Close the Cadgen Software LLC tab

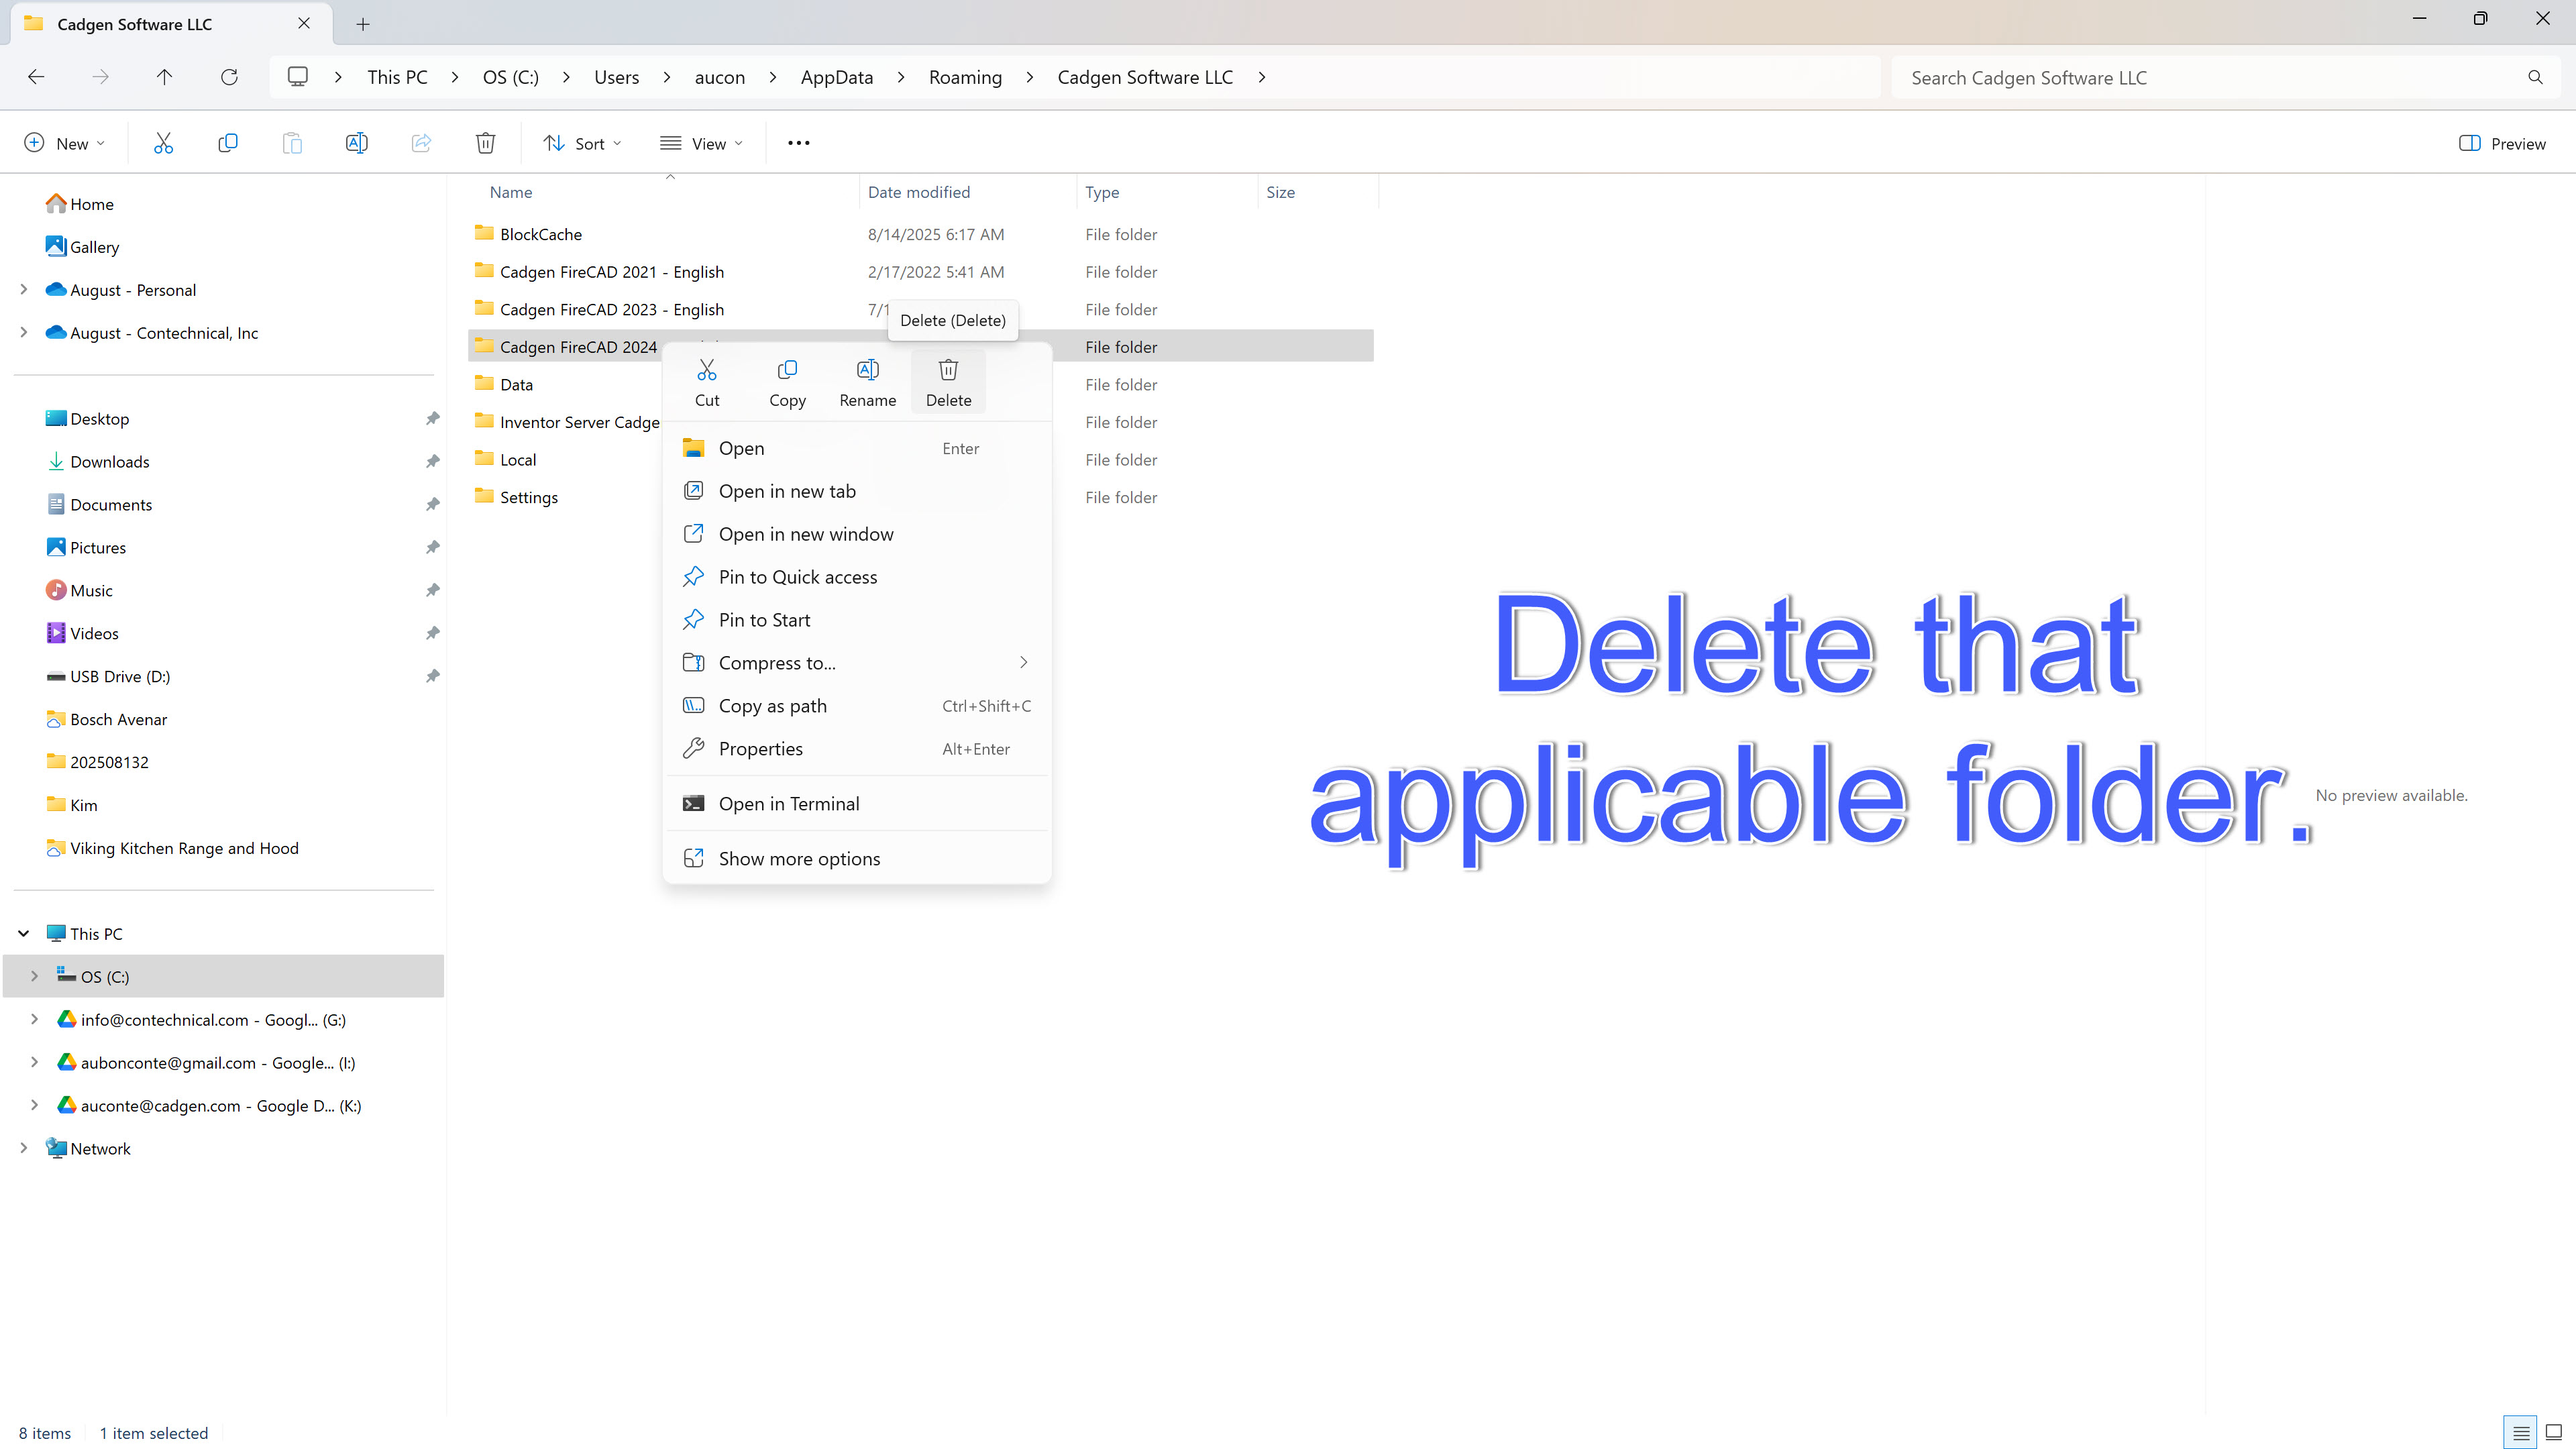click(304, 23)
